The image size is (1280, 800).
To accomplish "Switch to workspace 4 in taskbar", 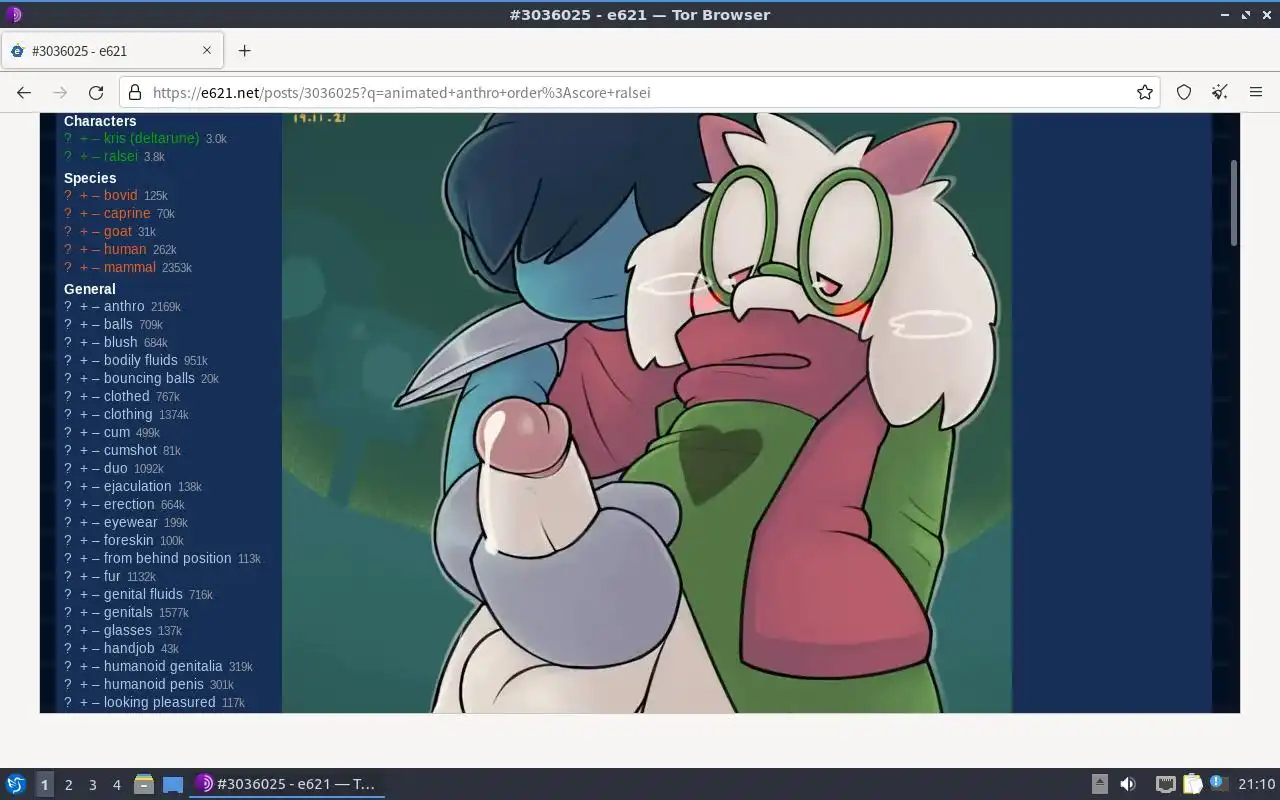I will (116, 784).
